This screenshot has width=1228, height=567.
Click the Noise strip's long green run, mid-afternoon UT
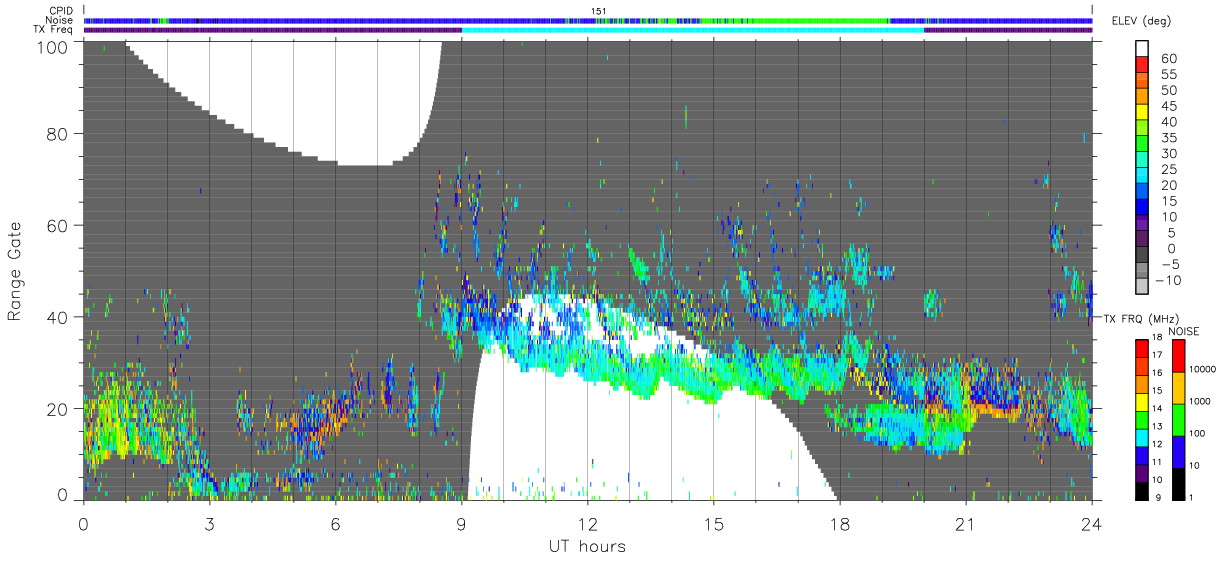click(822, 20)
